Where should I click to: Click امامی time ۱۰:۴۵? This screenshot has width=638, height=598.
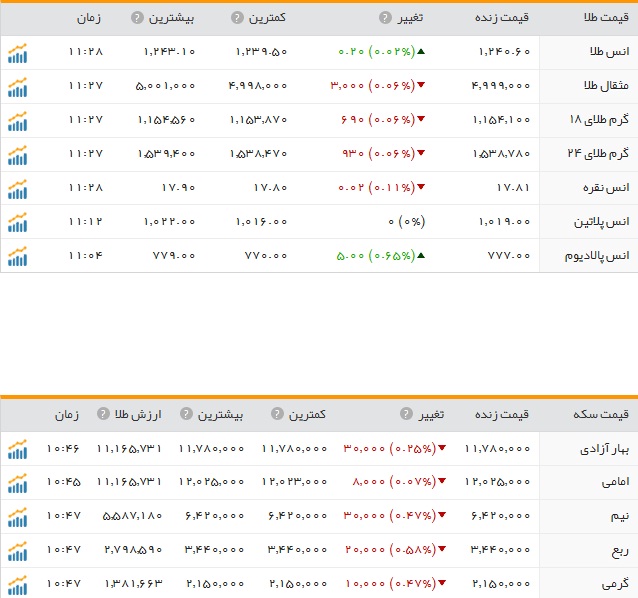coord(63,482)
